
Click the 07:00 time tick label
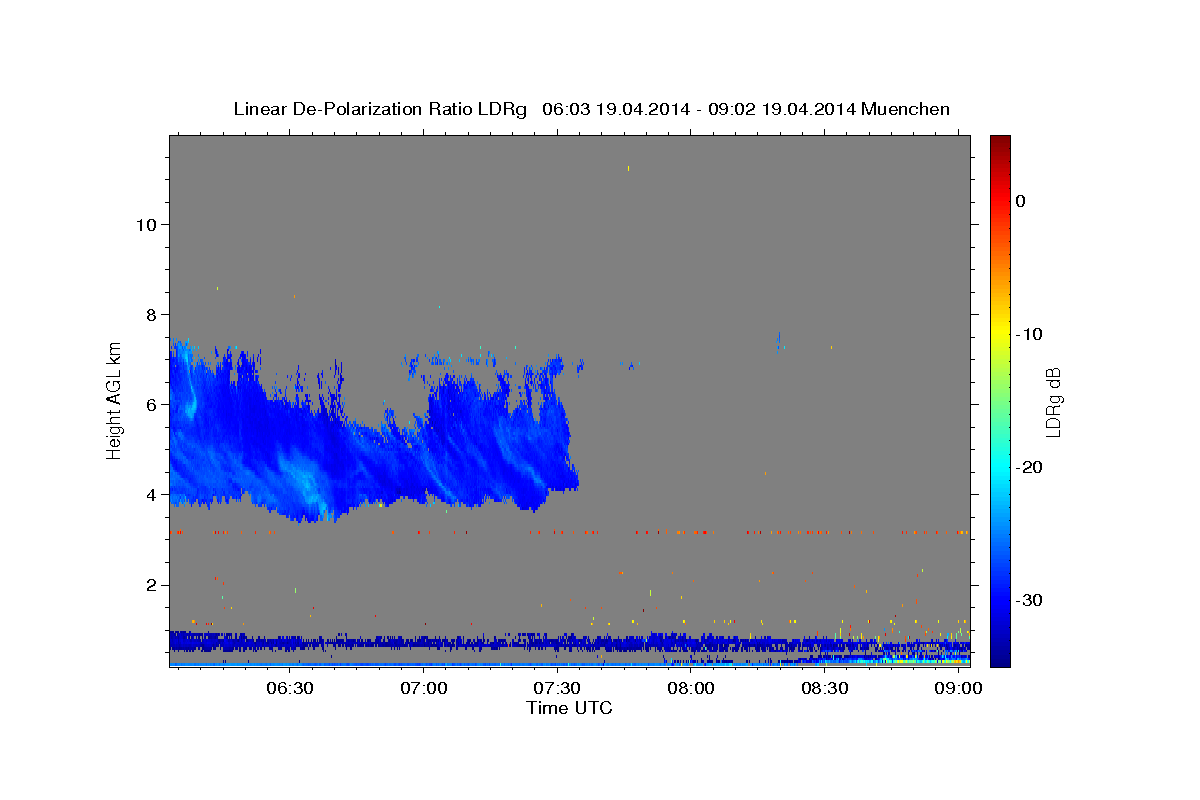point(423,689)
